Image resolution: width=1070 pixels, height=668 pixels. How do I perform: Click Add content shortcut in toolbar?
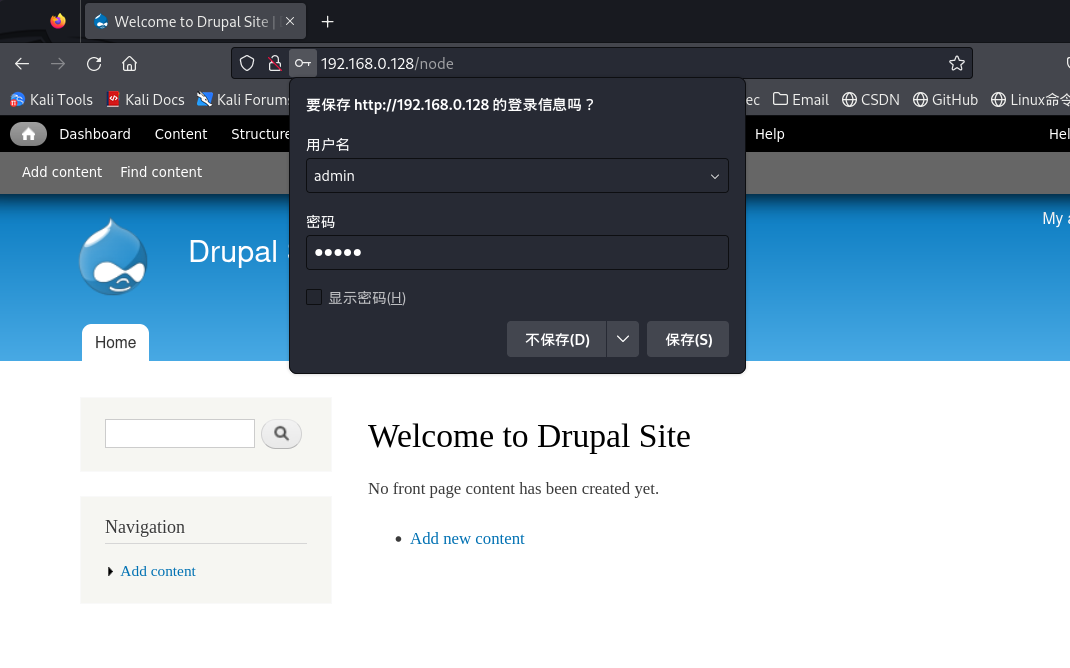click(62, 172)
